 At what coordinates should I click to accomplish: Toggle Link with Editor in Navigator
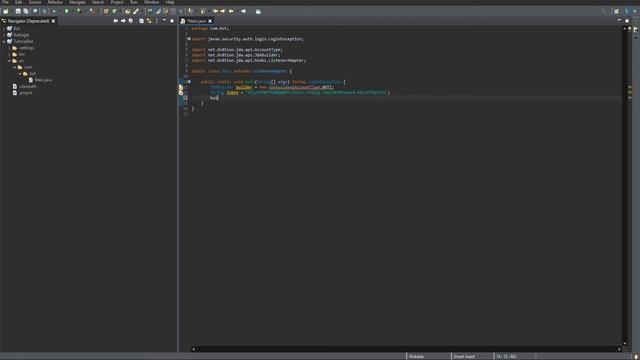pyautogui.click(x=149, y=21)
